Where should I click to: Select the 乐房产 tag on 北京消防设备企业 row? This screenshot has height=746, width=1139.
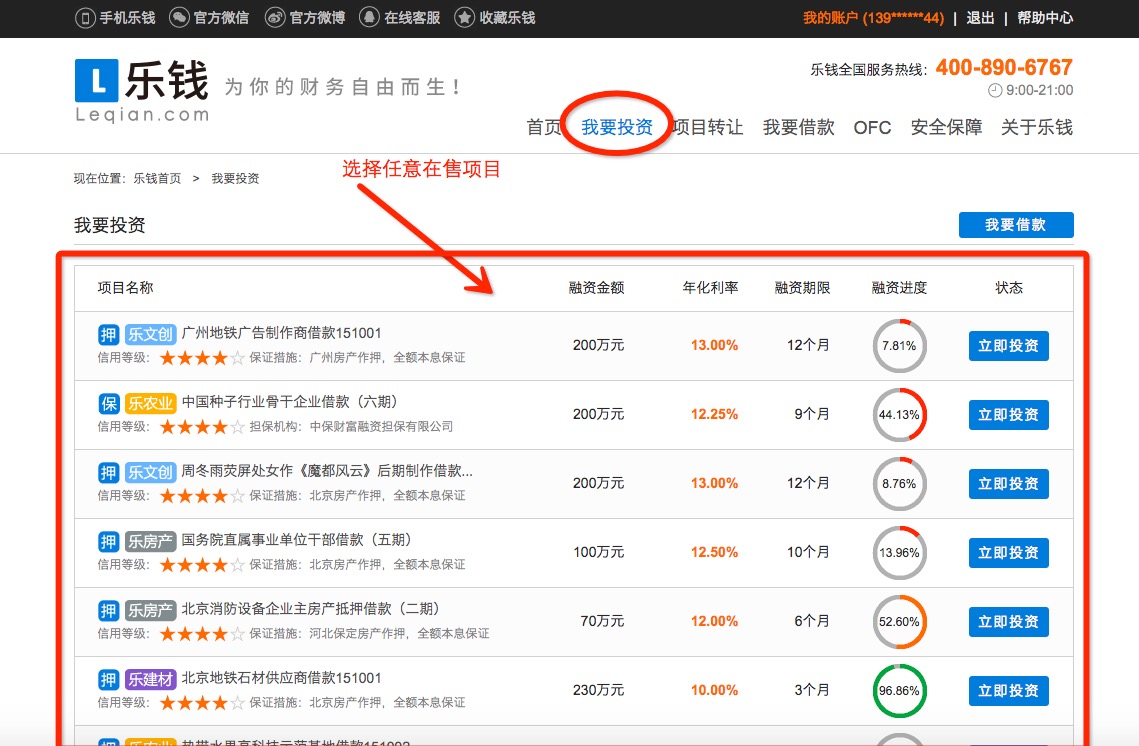(x=150, y=610)
